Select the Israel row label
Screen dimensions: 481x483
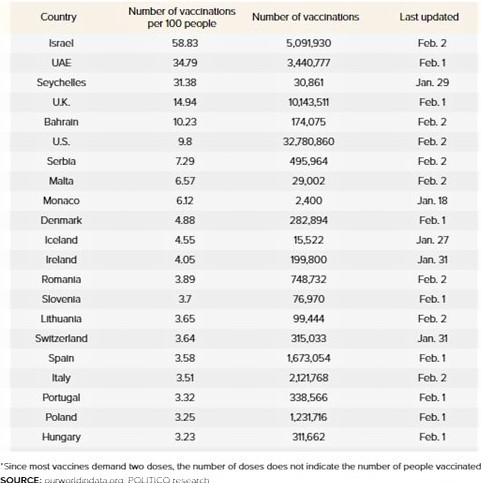point(61,43)
